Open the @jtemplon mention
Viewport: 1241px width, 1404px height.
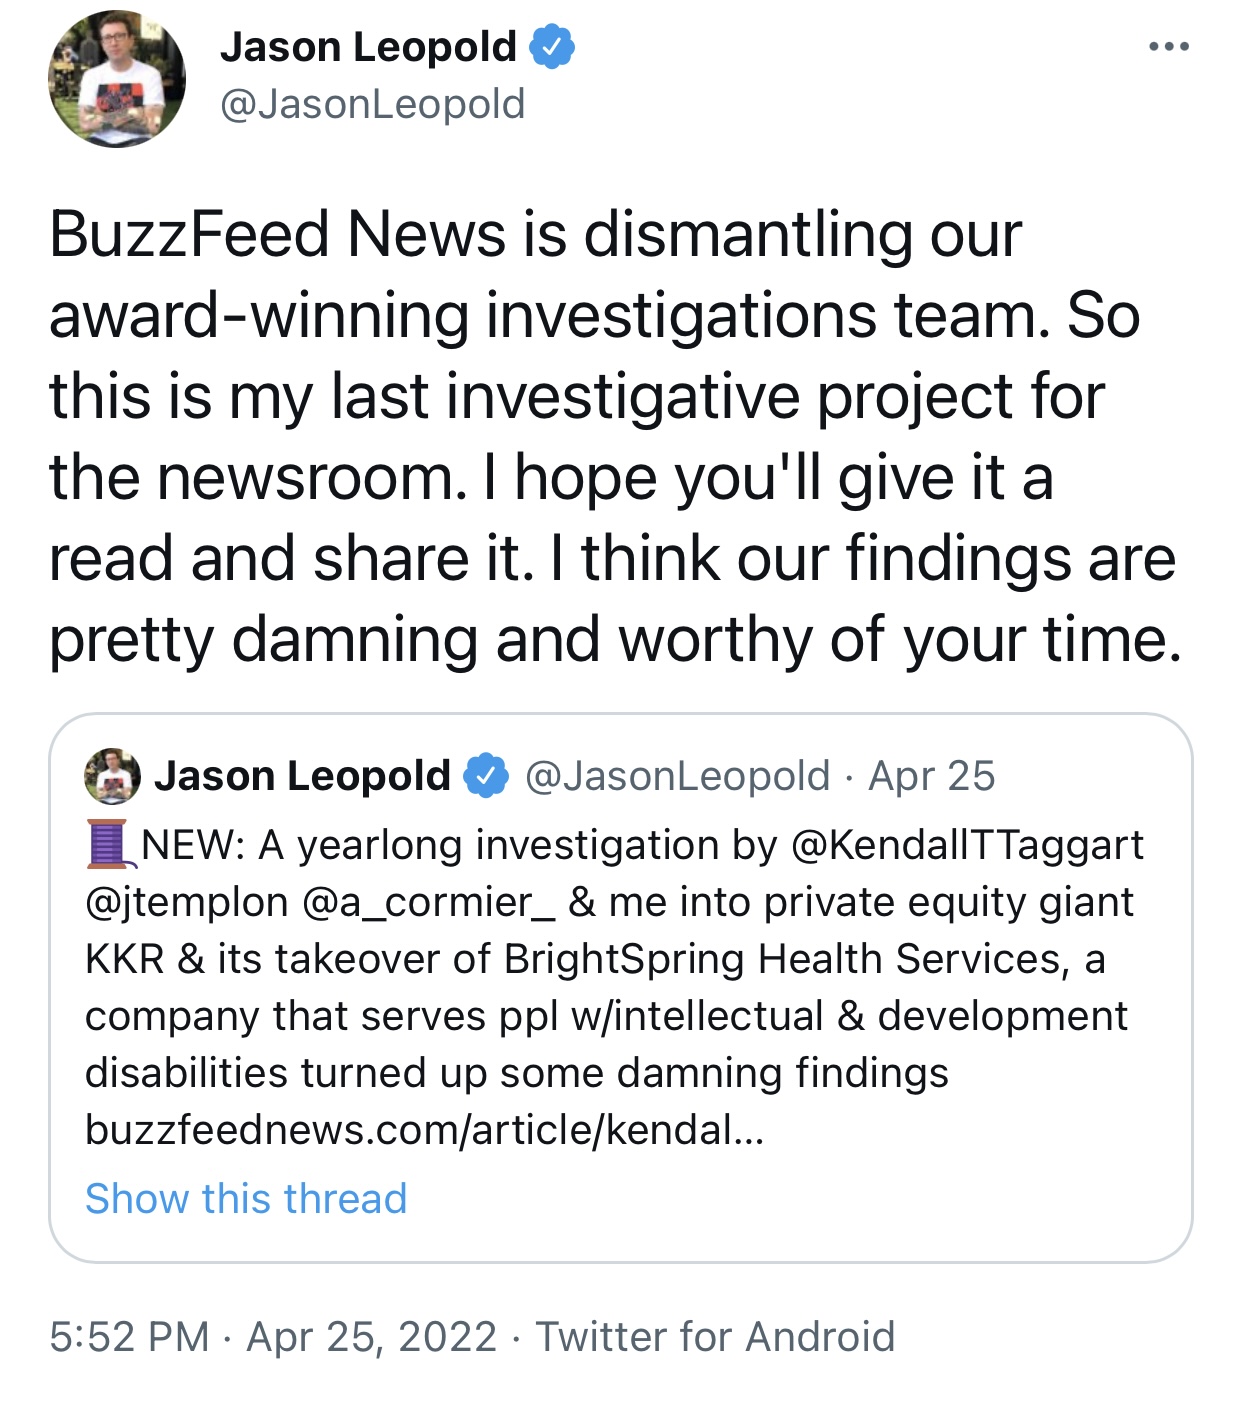pyautogui.click(x=187, y=903)
